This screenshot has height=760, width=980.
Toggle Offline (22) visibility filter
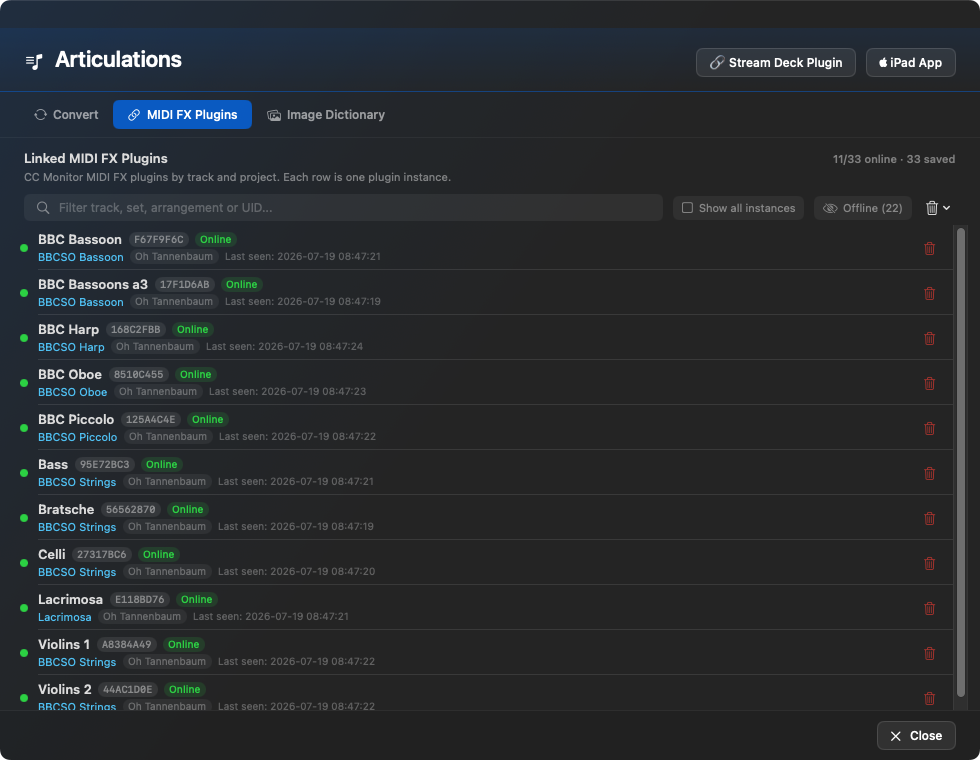pos(862,208)
